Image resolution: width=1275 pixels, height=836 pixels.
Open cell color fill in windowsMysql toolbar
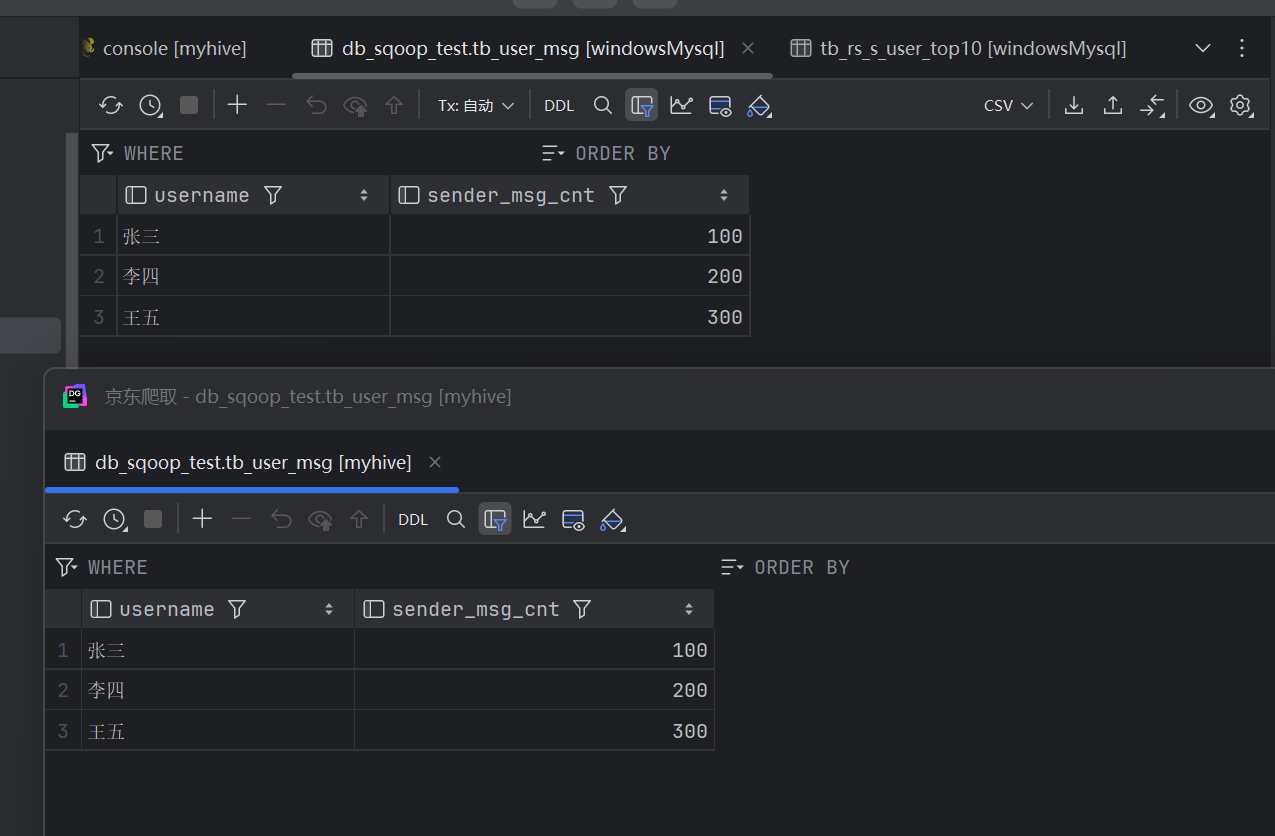(x=759, y=106)
